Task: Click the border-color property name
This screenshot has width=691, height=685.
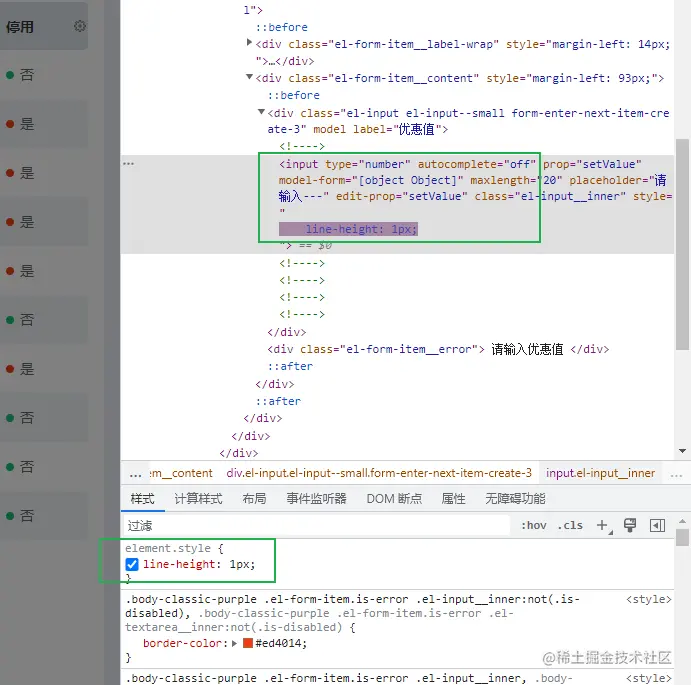Action: 182,643
